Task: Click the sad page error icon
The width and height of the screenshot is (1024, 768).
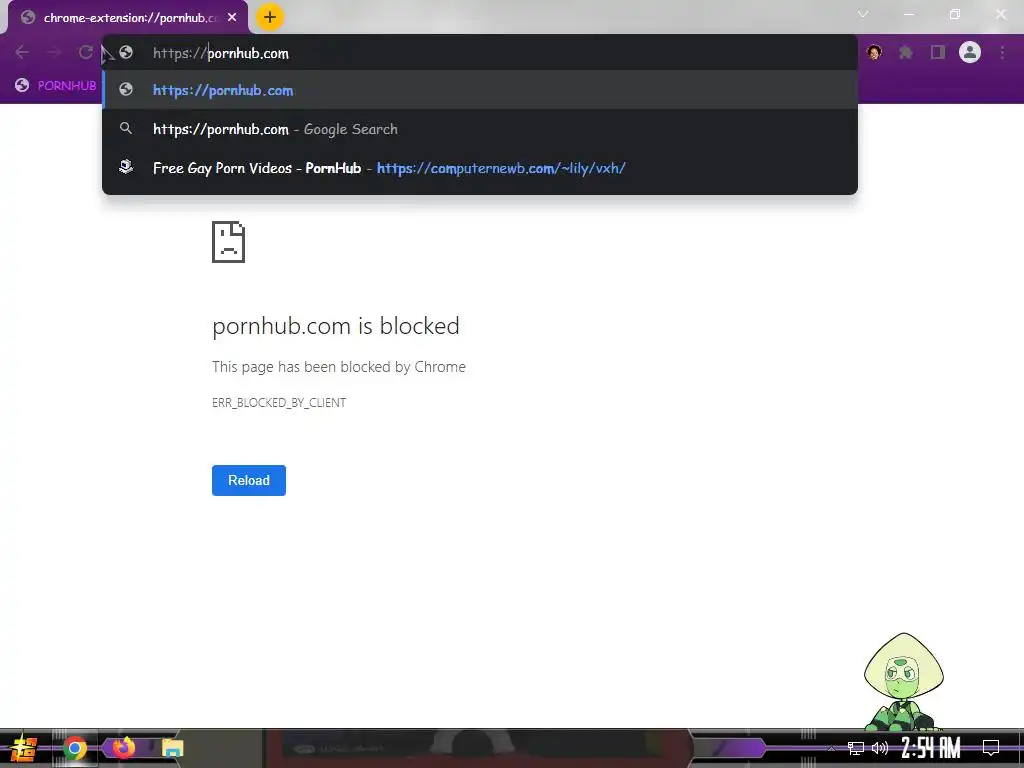Action: pos(229,242)
